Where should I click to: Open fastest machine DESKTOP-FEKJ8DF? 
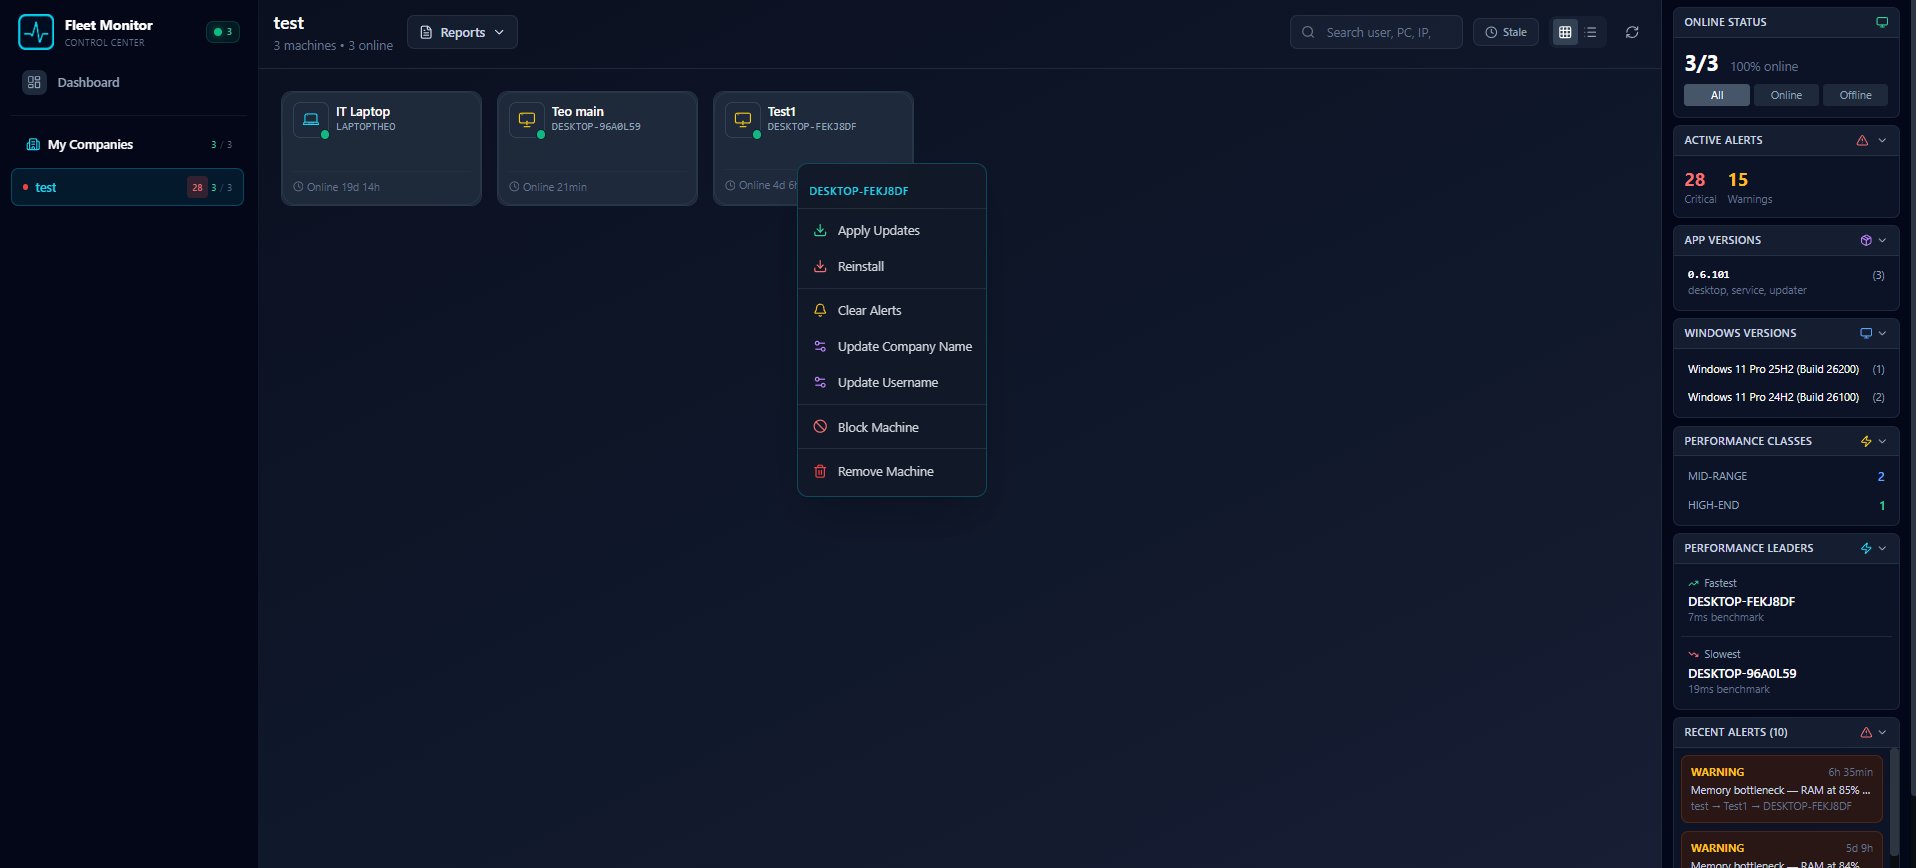1741,601
